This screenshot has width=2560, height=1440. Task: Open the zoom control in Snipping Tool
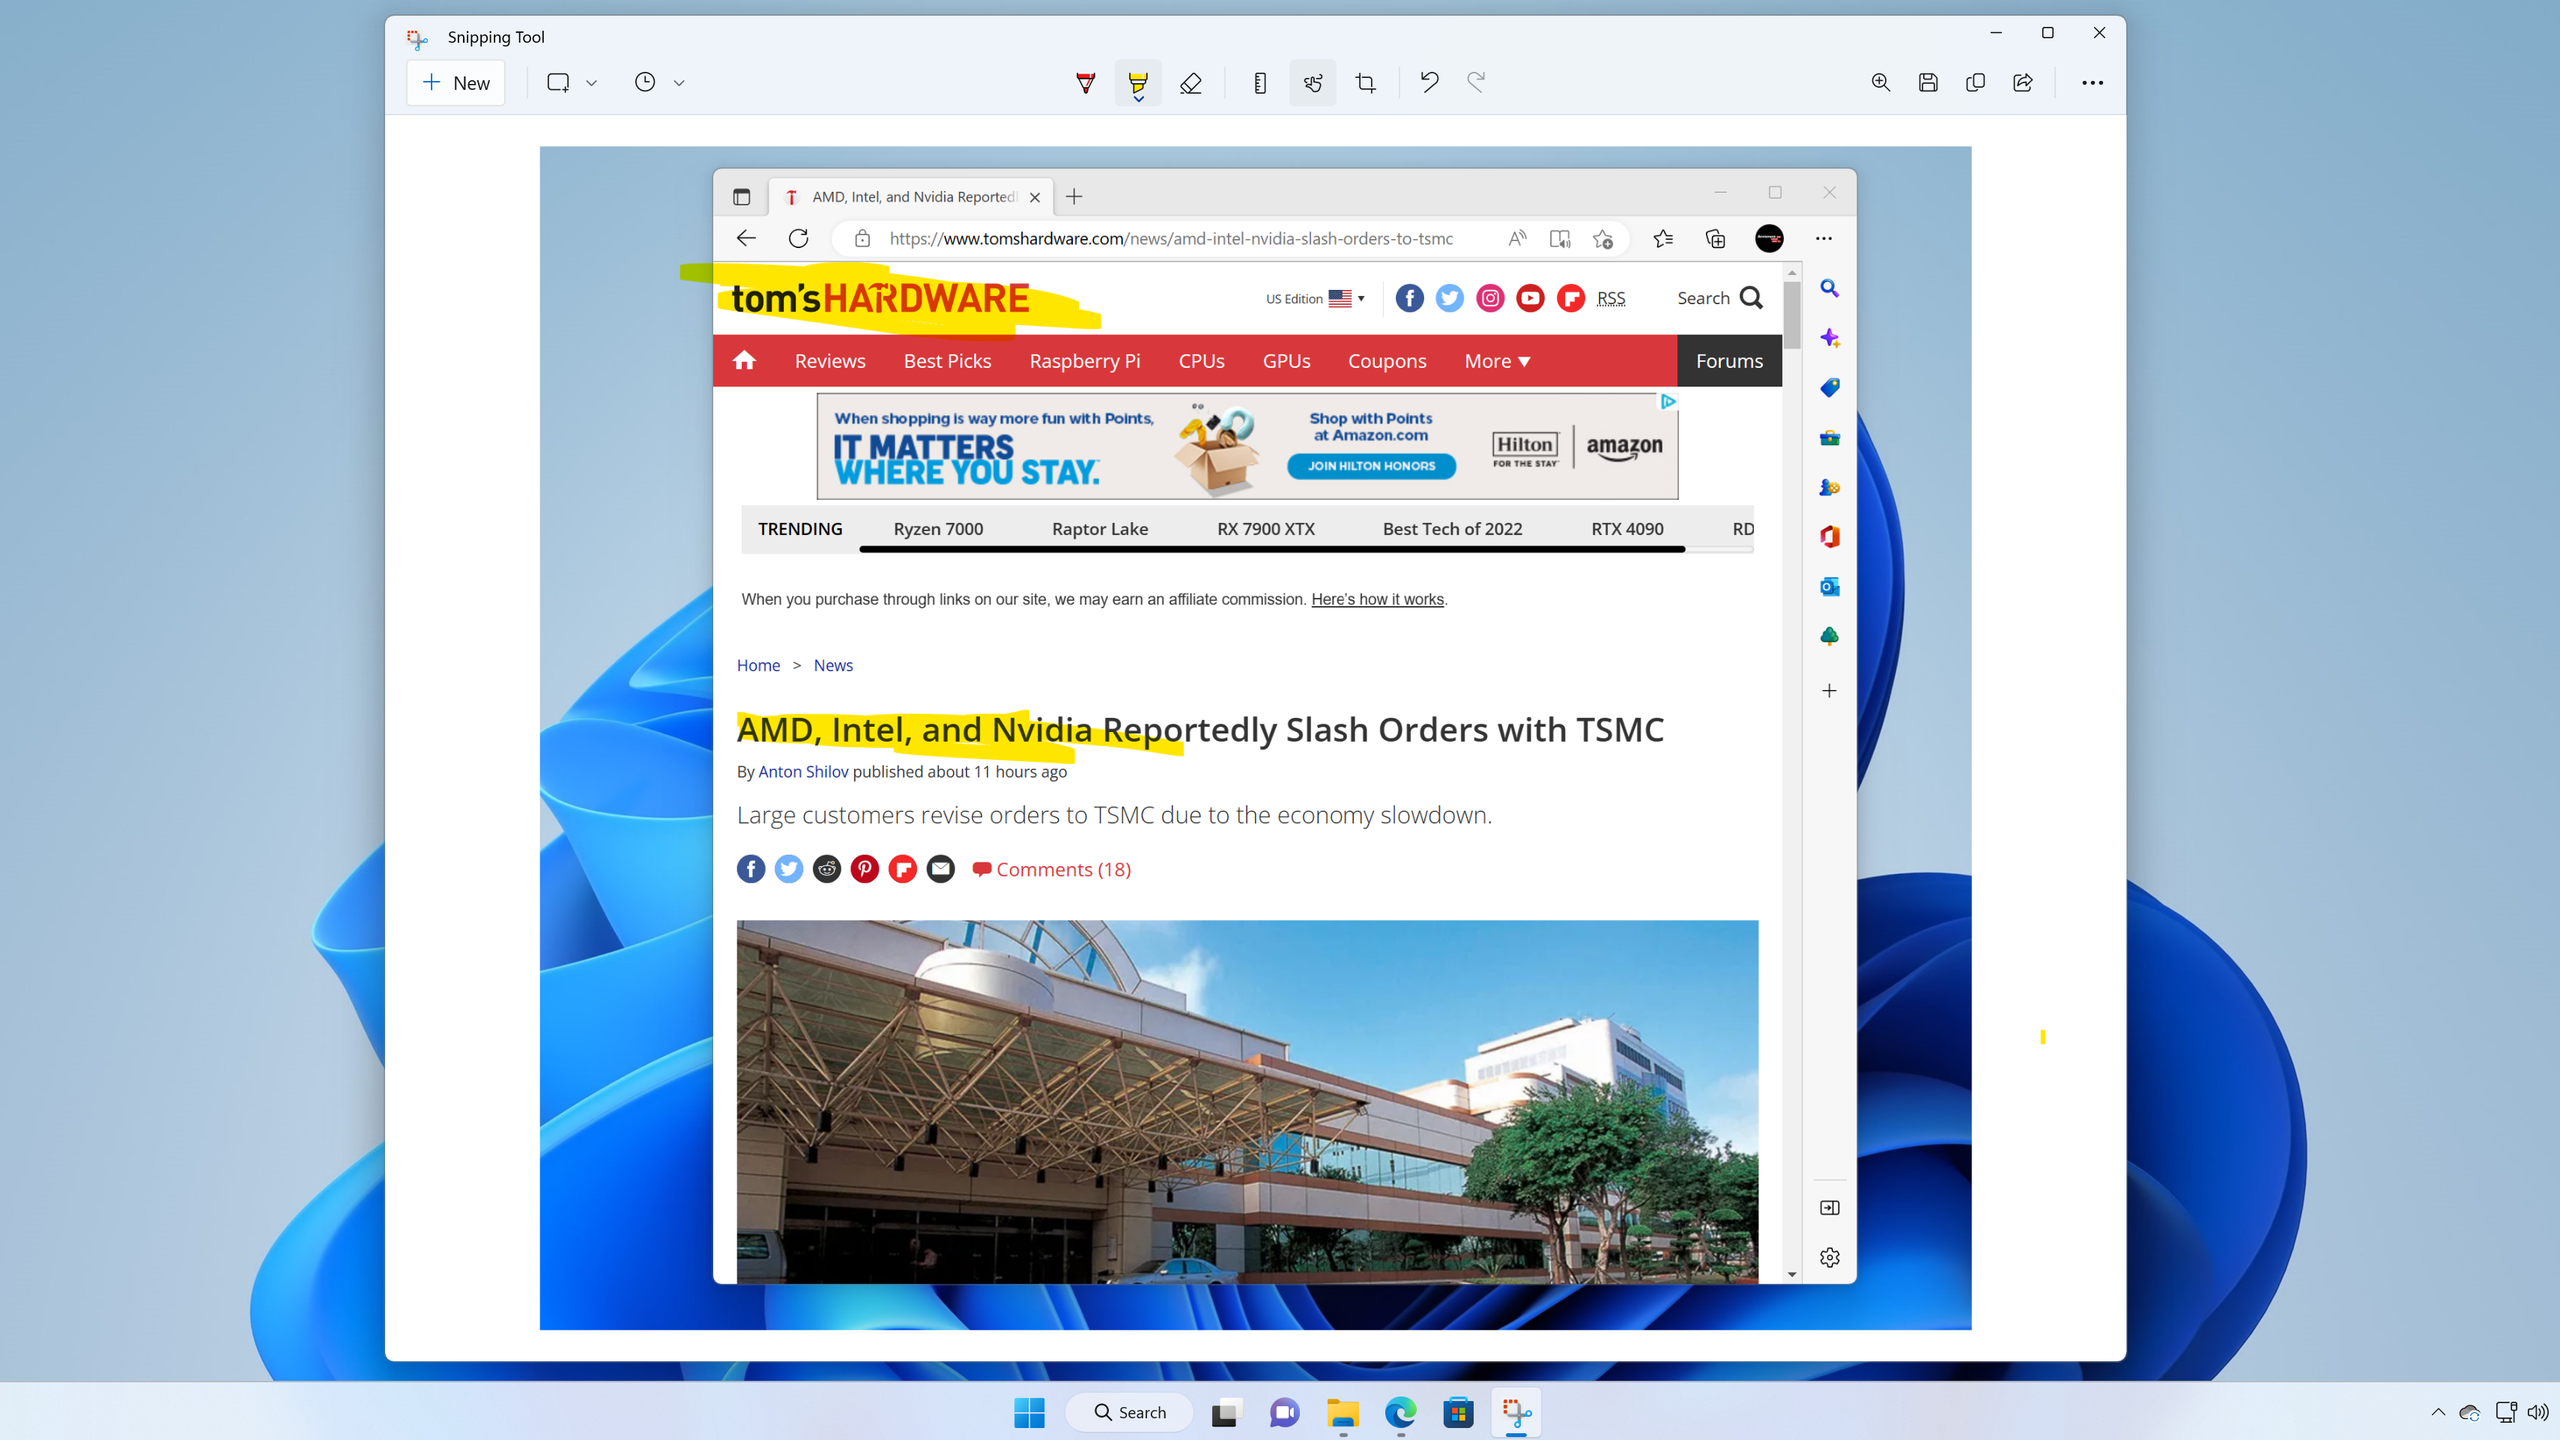(1881, 83)
